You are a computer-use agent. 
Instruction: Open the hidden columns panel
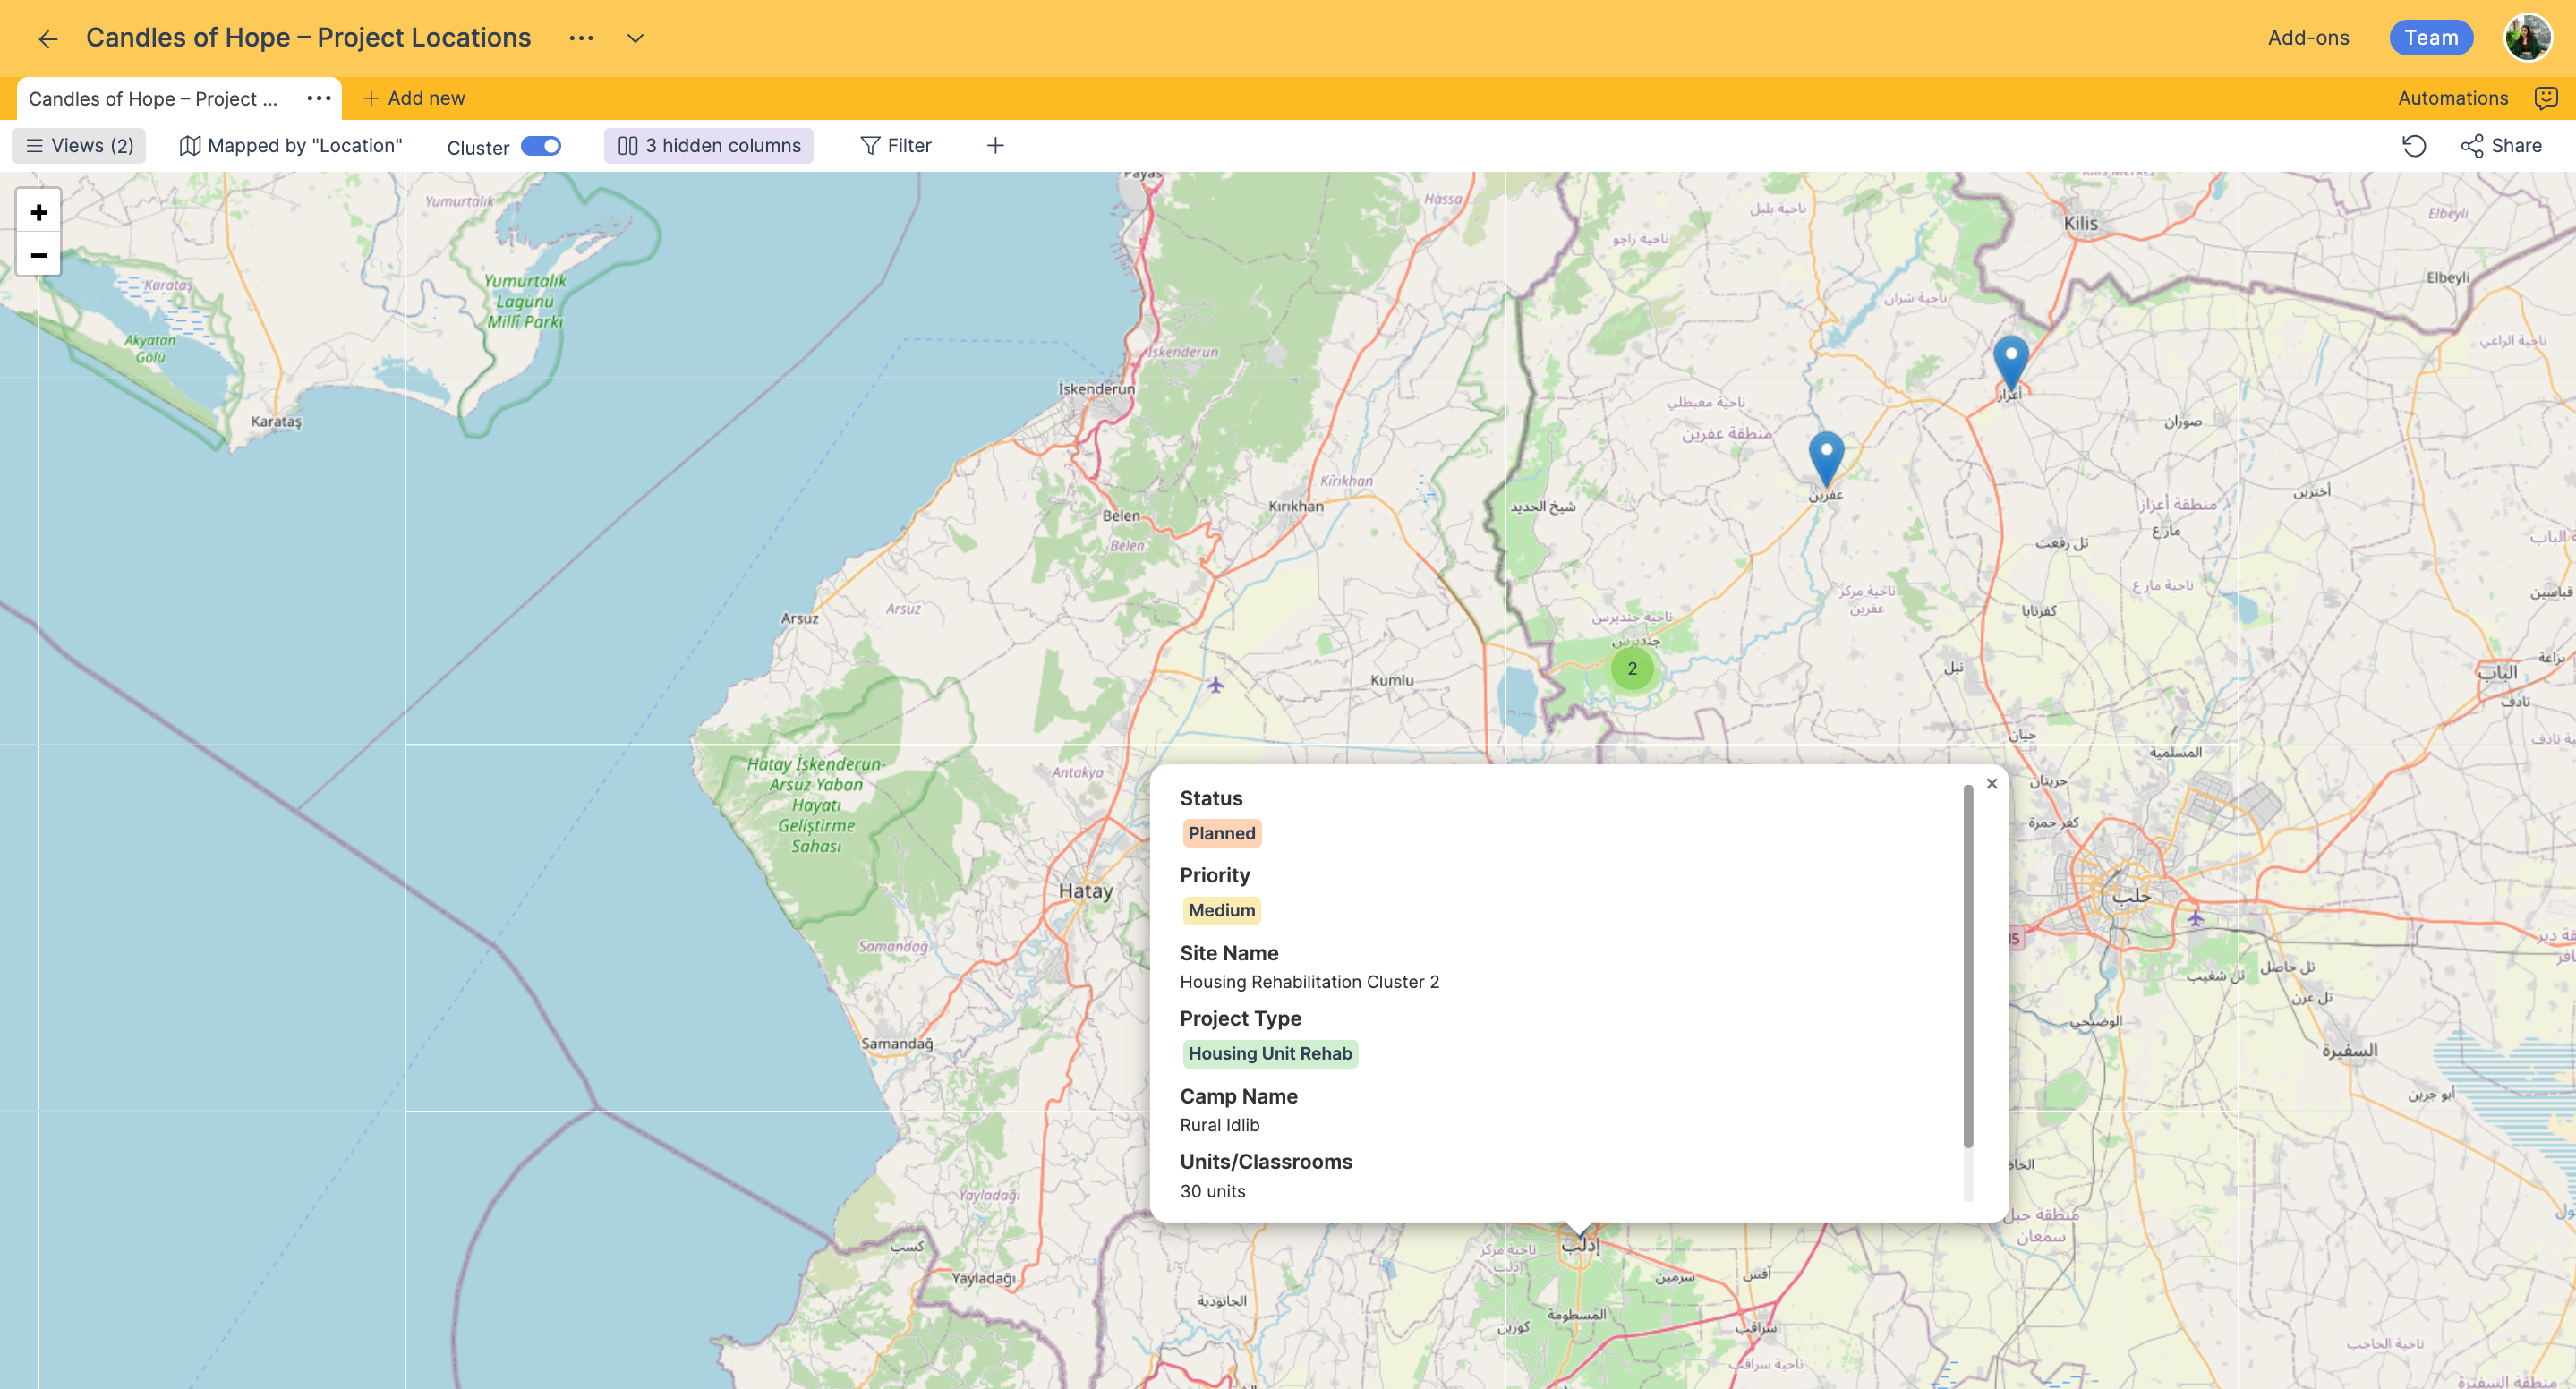[708, 145]
